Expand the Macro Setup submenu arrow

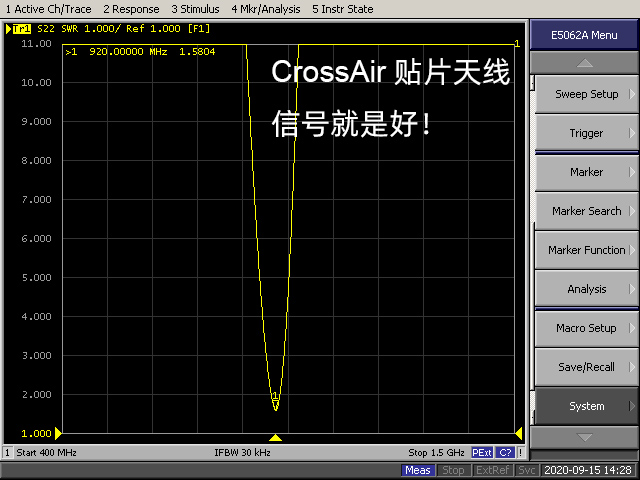click(x=632, y=328)
